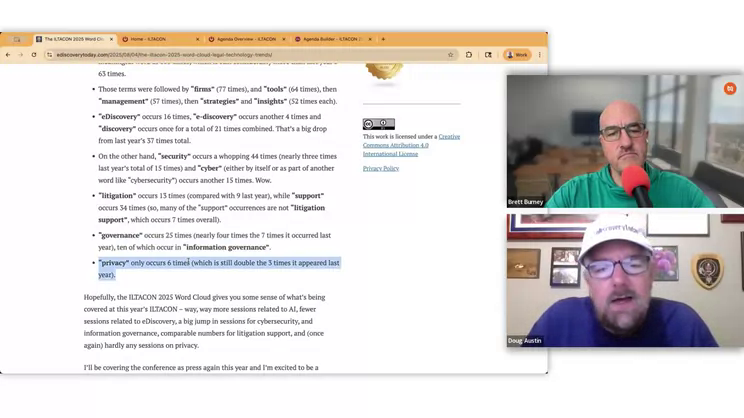Click the bold word "firms"
The image size is (744, 418).
[203, 89]
